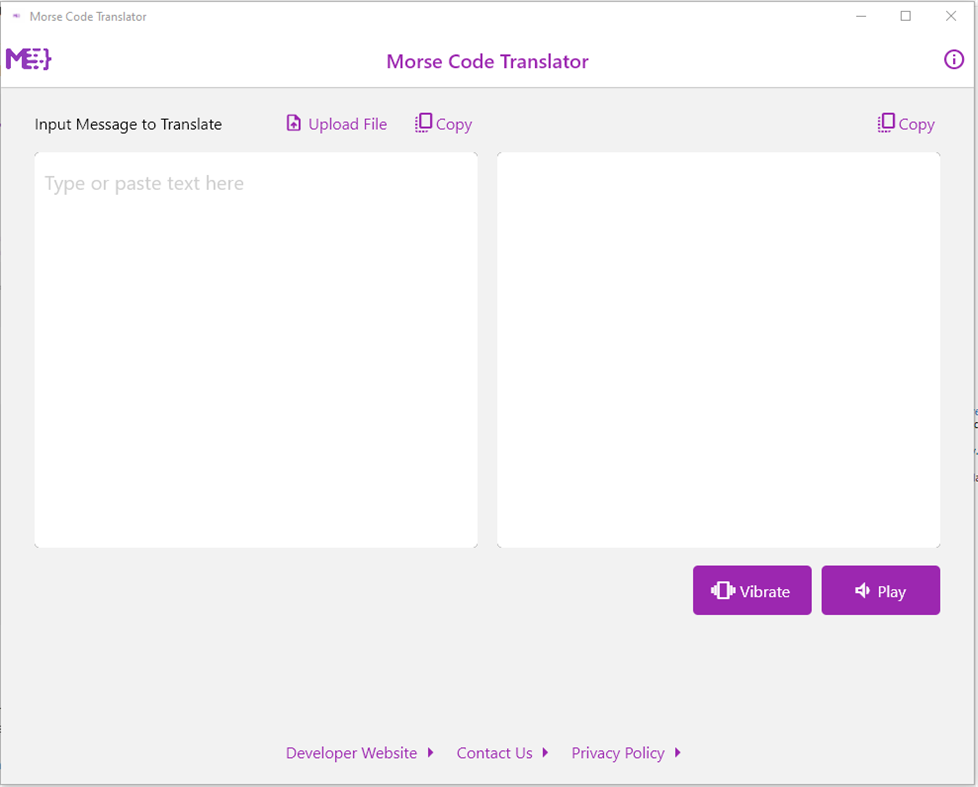Play the Morse code audio
Screen dimensions: 978x787
point(881,591)
